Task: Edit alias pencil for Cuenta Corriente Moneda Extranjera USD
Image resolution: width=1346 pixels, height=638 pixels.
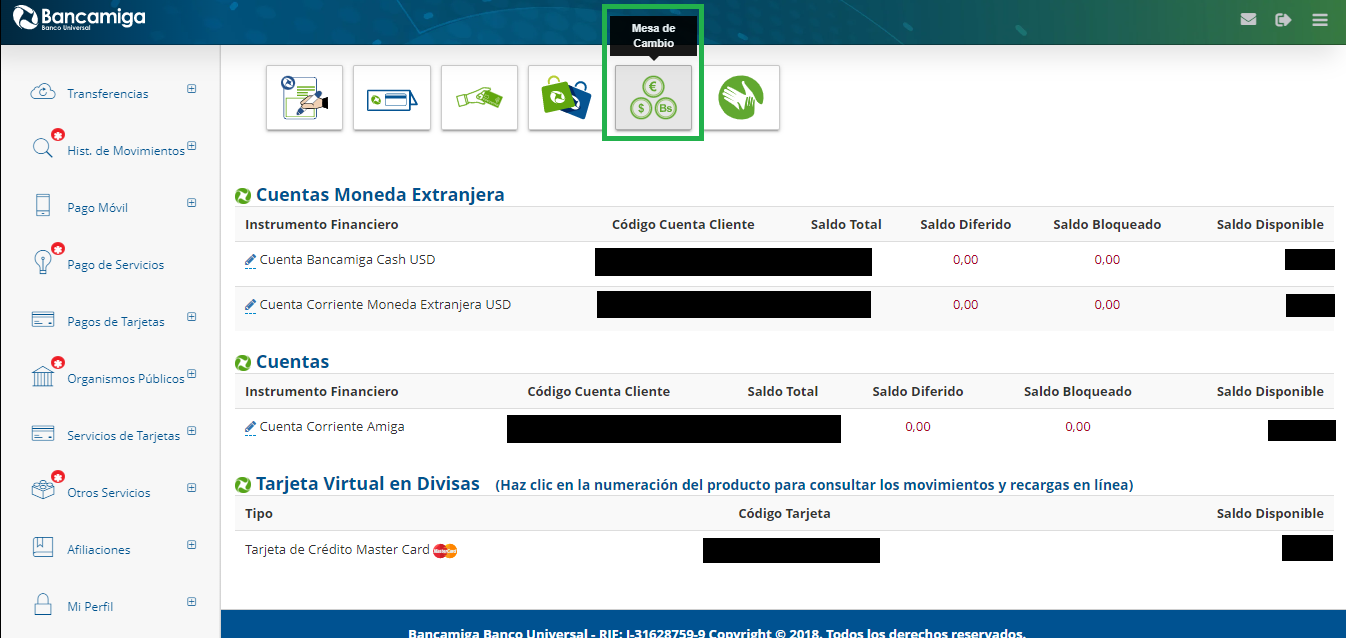Action: (250, 306)
